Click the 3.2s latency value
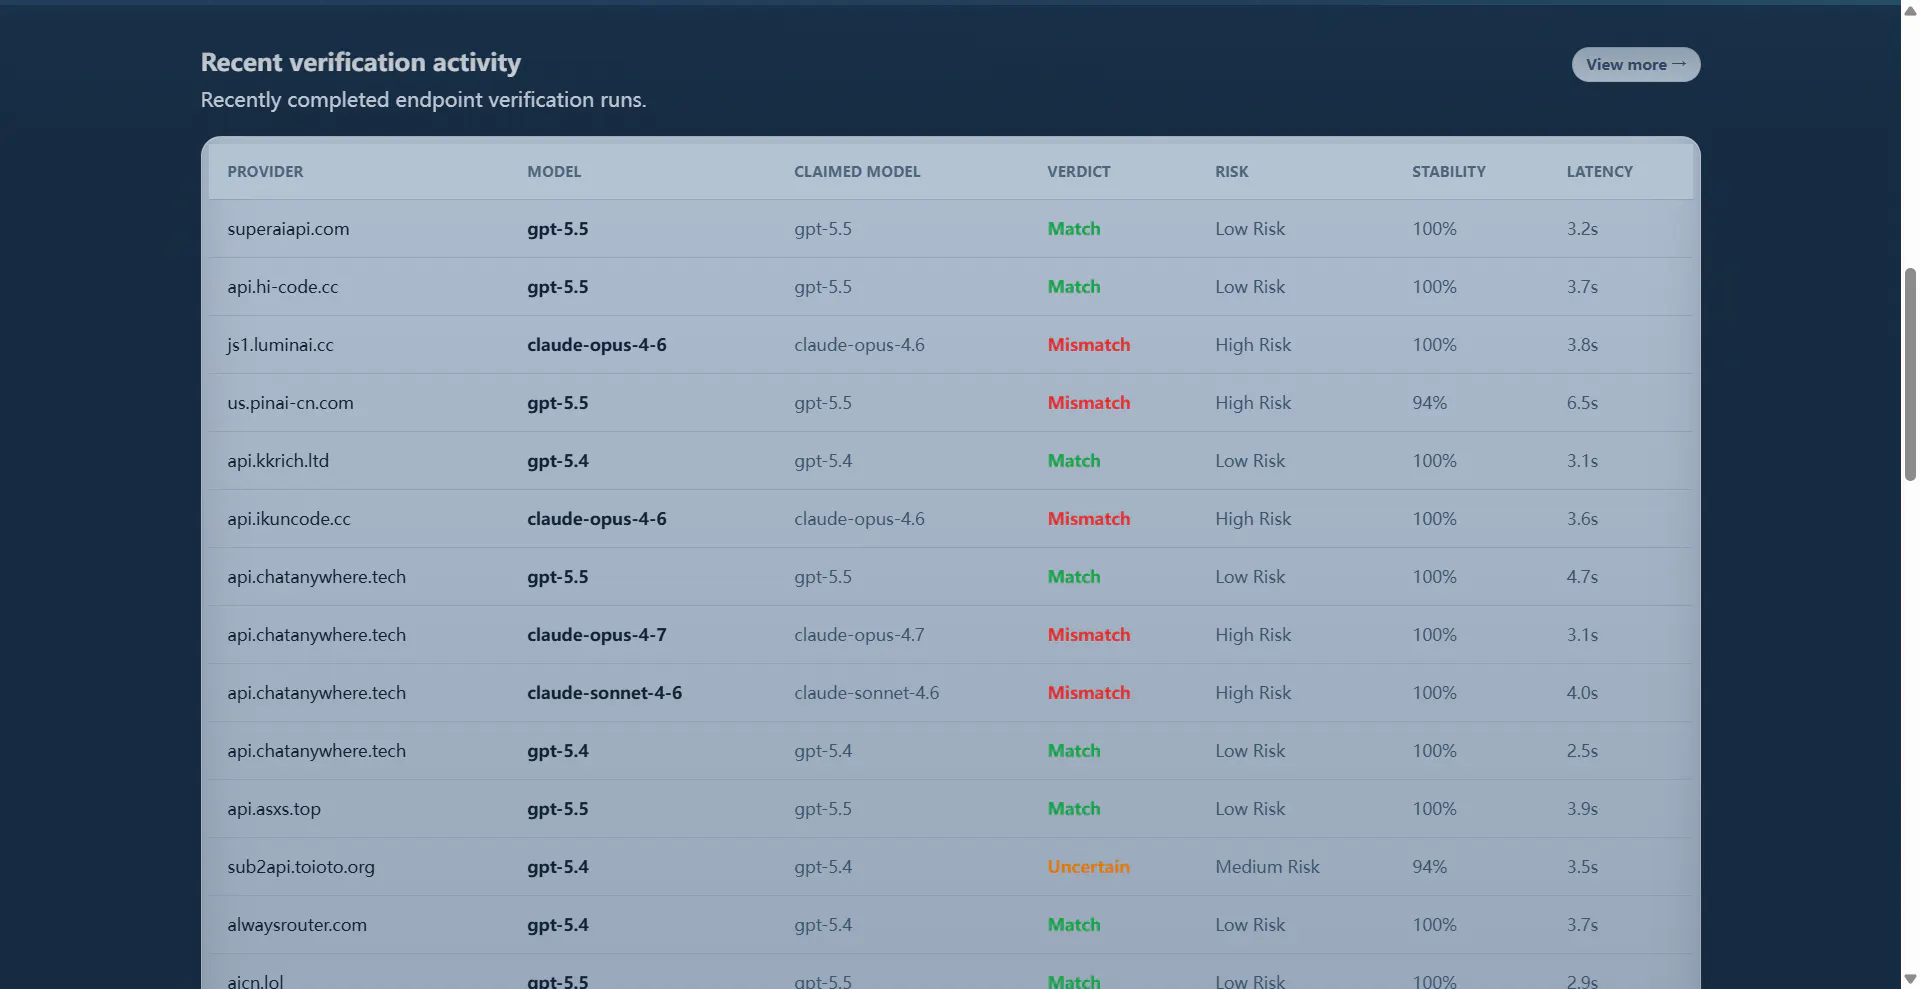This screenshot has height=989, width=1920. (x=1582, y=229)
